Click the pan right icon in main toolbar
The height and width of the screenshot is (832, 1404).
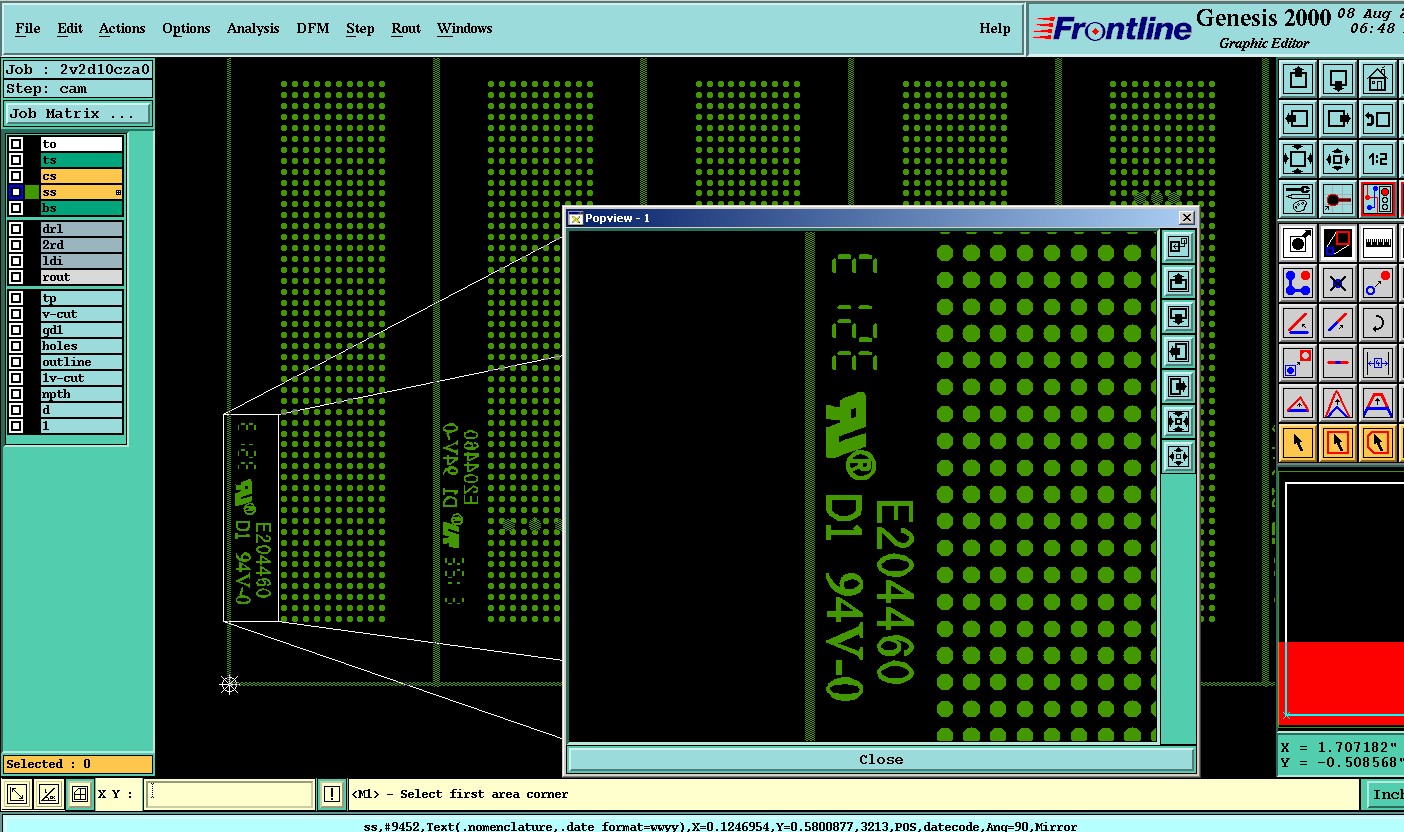click(x=1338, y=118)
